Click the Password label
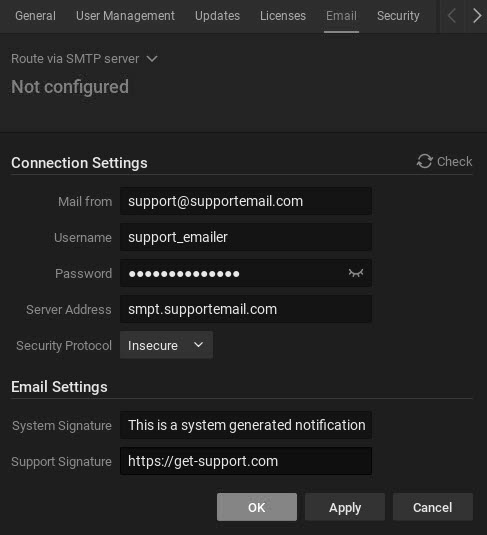The image size is (487, 535). 84,274
